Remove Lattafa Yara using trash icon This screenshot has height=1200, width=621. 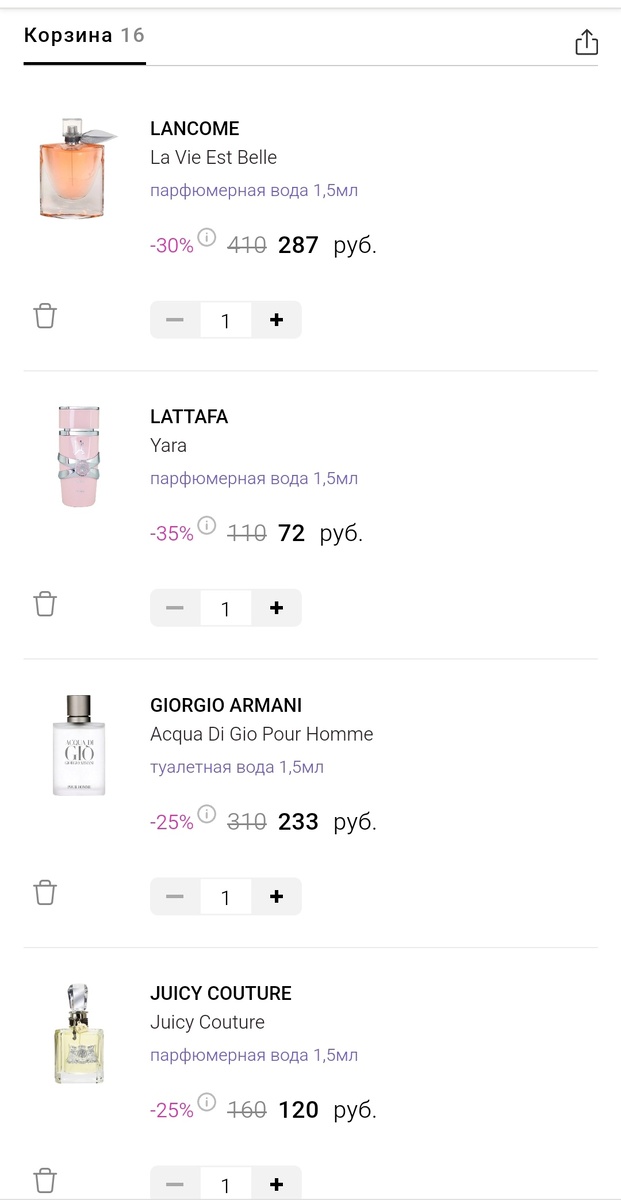[x=45, y=604]
